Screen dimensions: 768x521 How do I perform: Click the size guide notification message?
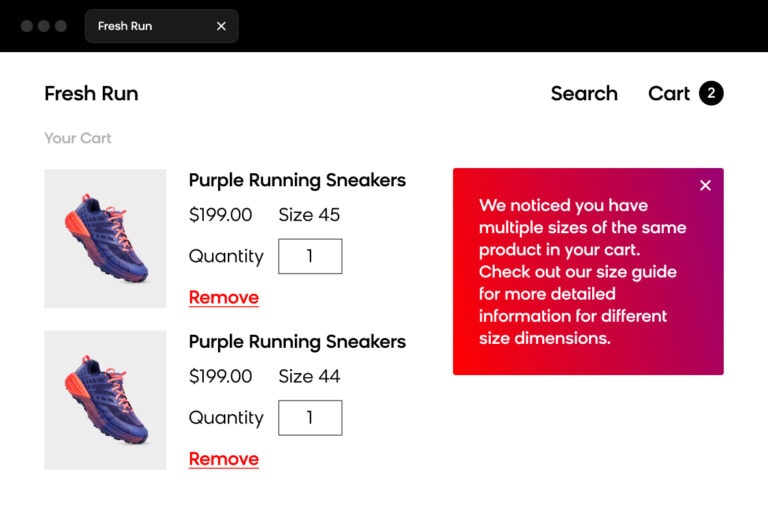[580, 272]
